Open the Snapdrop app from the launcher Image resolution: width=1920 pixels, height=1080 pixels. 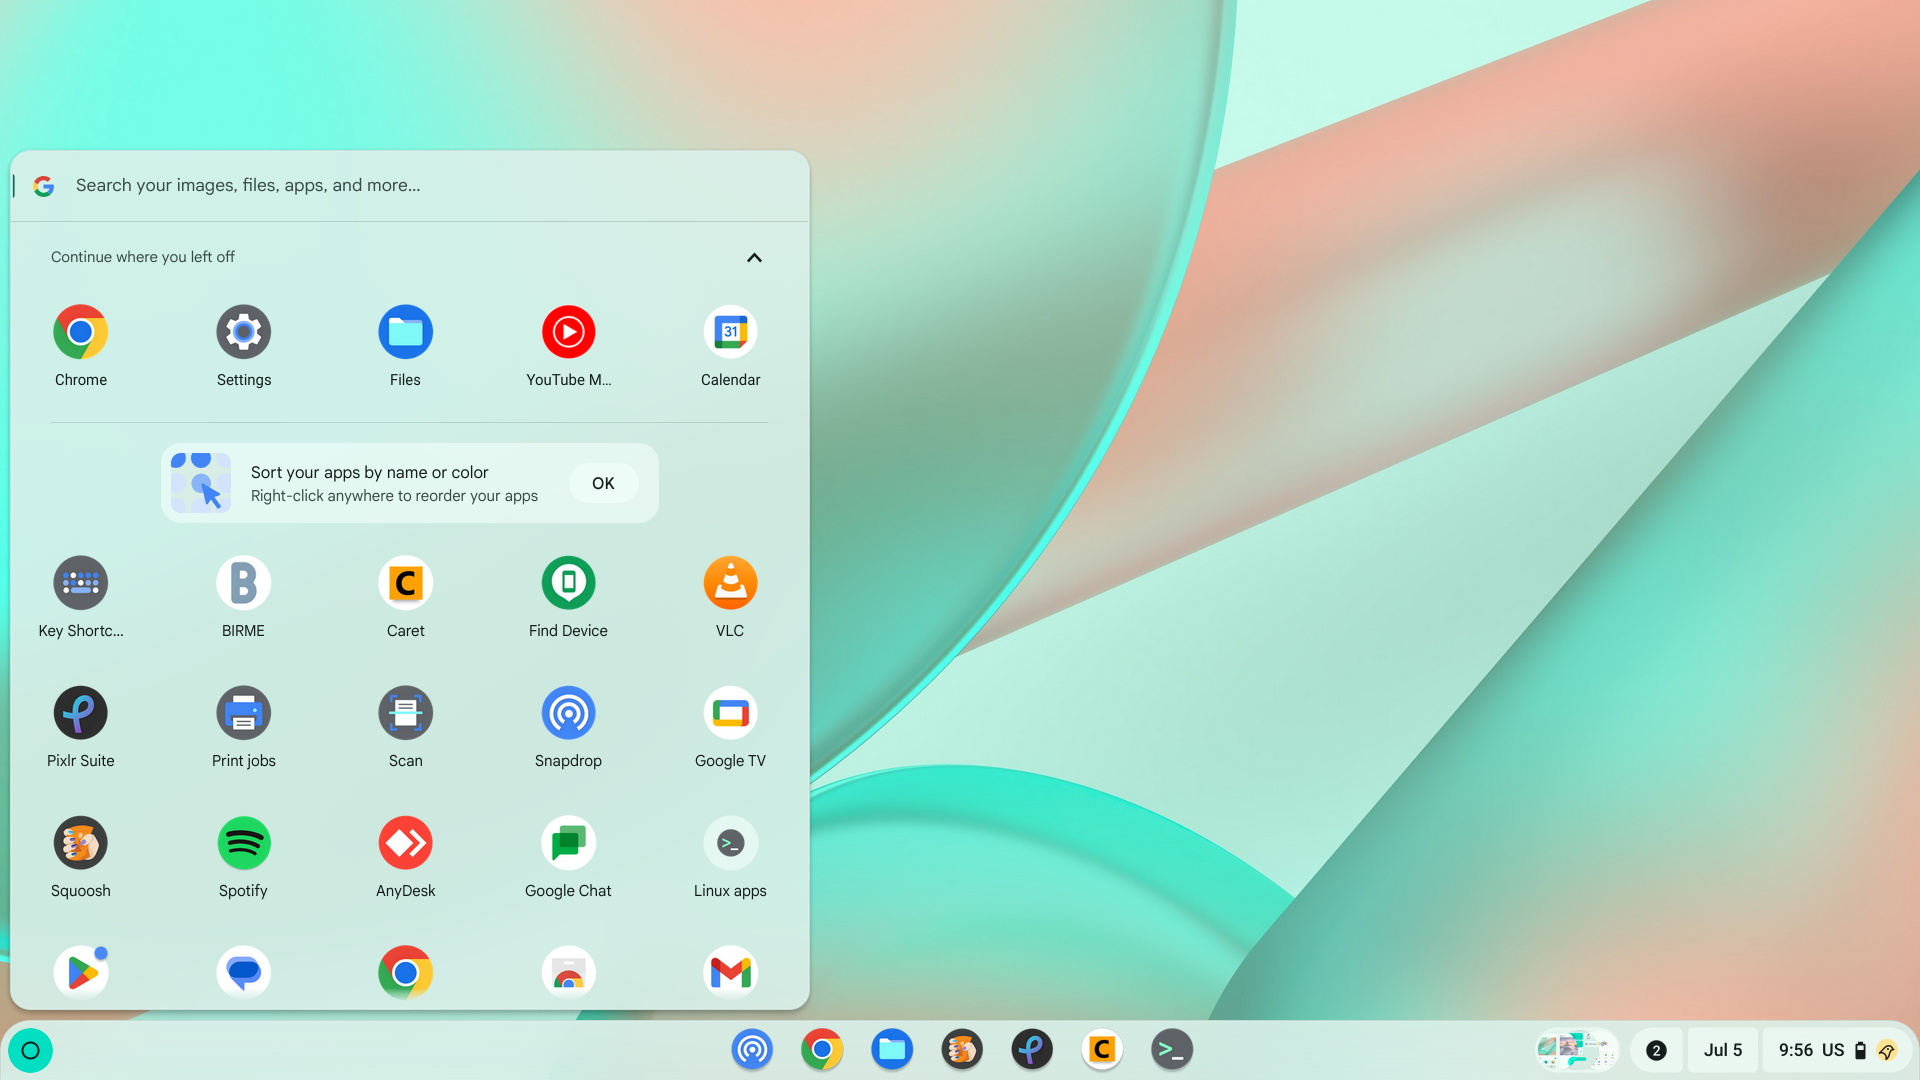pos(567,712)
